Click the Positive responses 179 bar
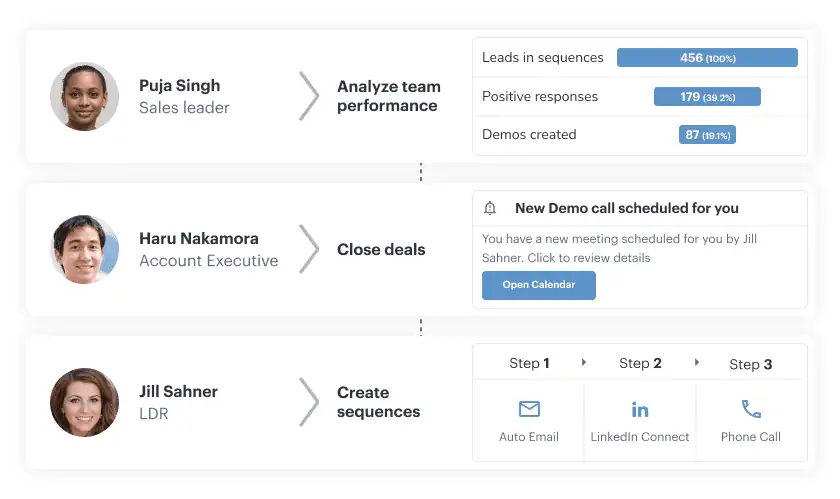The height and width of the screenshot is (499, 840). point(707,96)
